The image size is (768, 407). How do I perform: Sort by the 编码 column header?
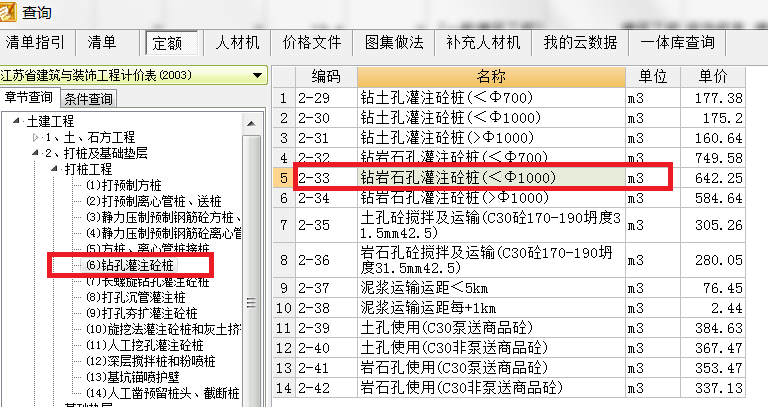click(326, 77)
